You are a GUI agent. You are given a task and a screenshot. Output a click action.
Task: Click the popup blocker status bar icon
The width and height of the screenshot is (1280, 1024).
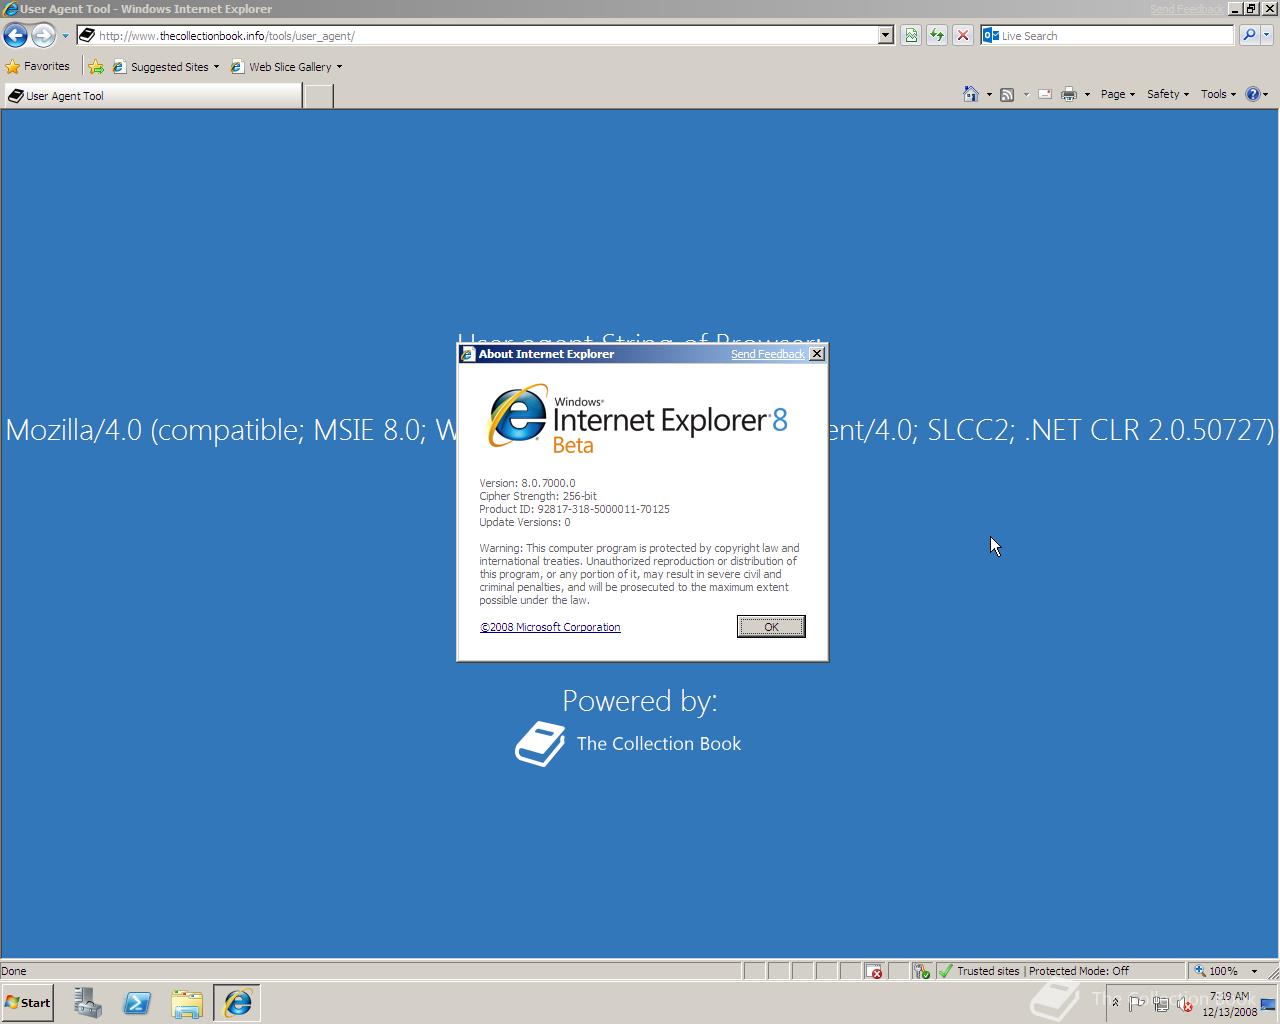pos(875,971)
